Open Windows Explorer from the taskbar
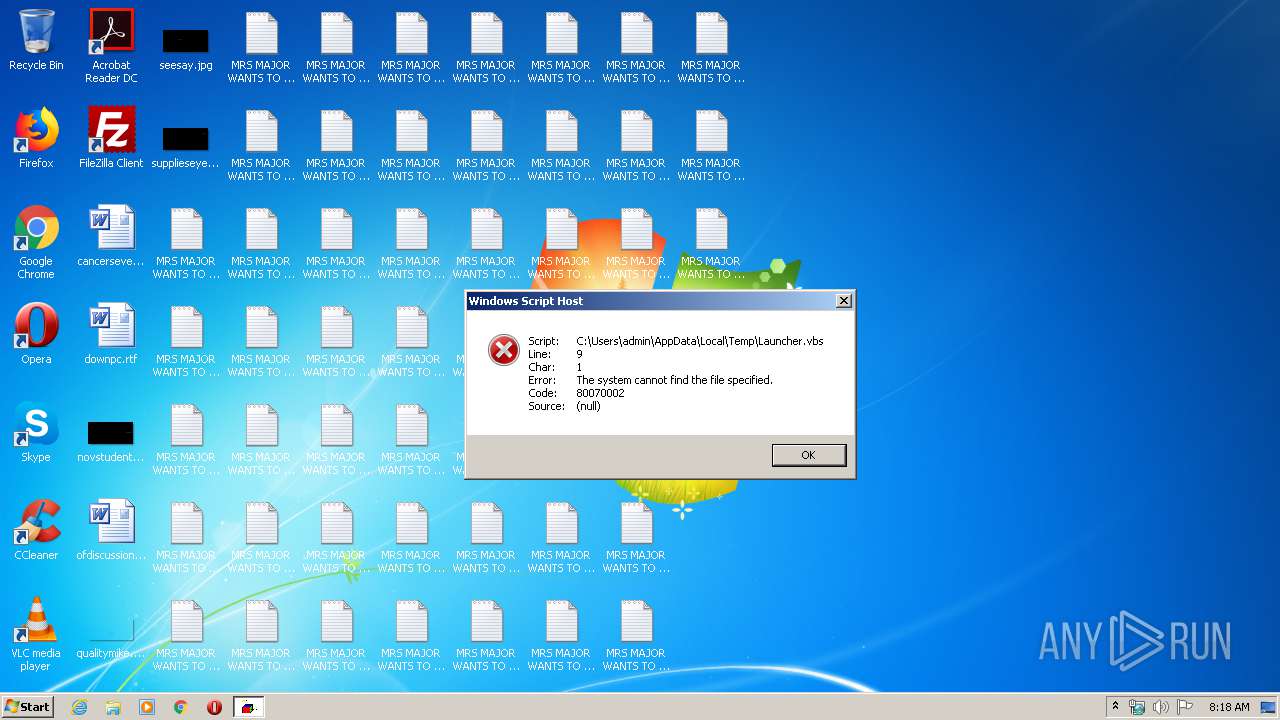The image size is (1280, 720). pos(113,707)
